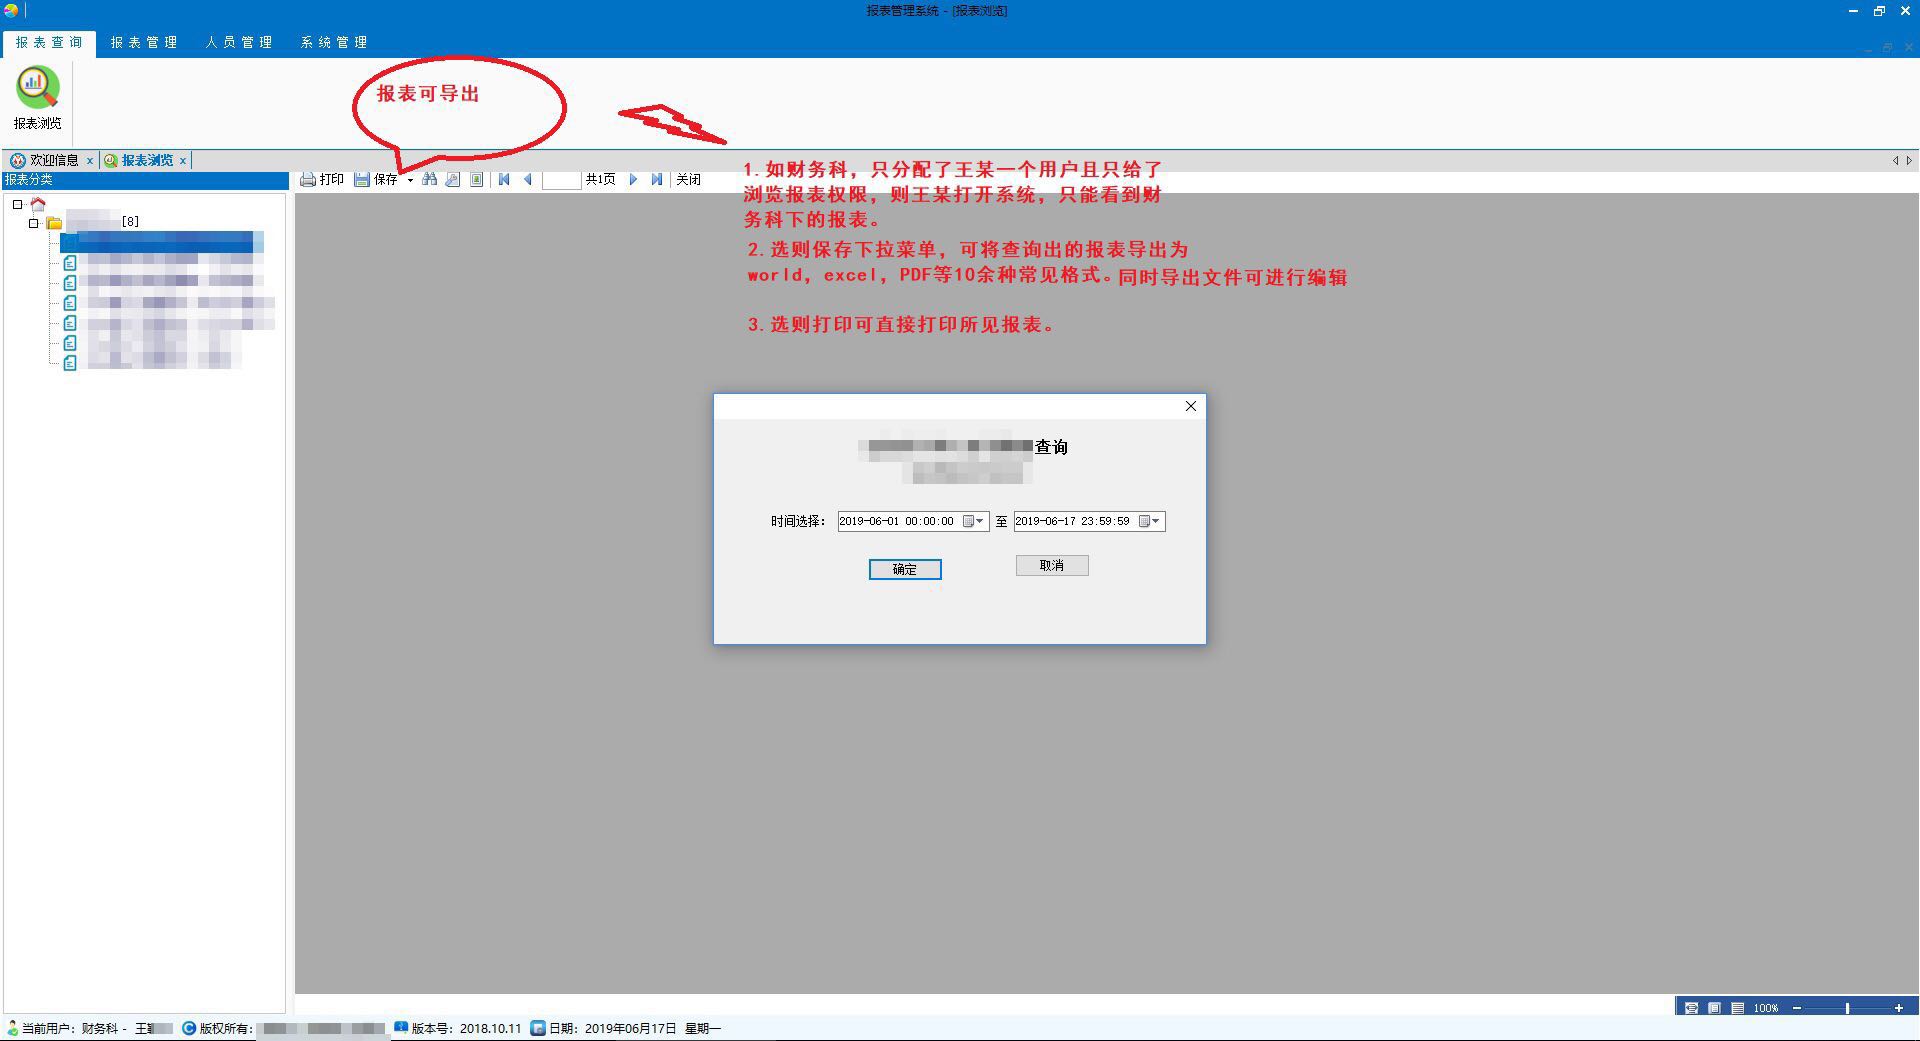Select the red home icon in tree
The width and height of the screenshot is (1920, 1041).
pyautogui.click(x=38, y=204)
